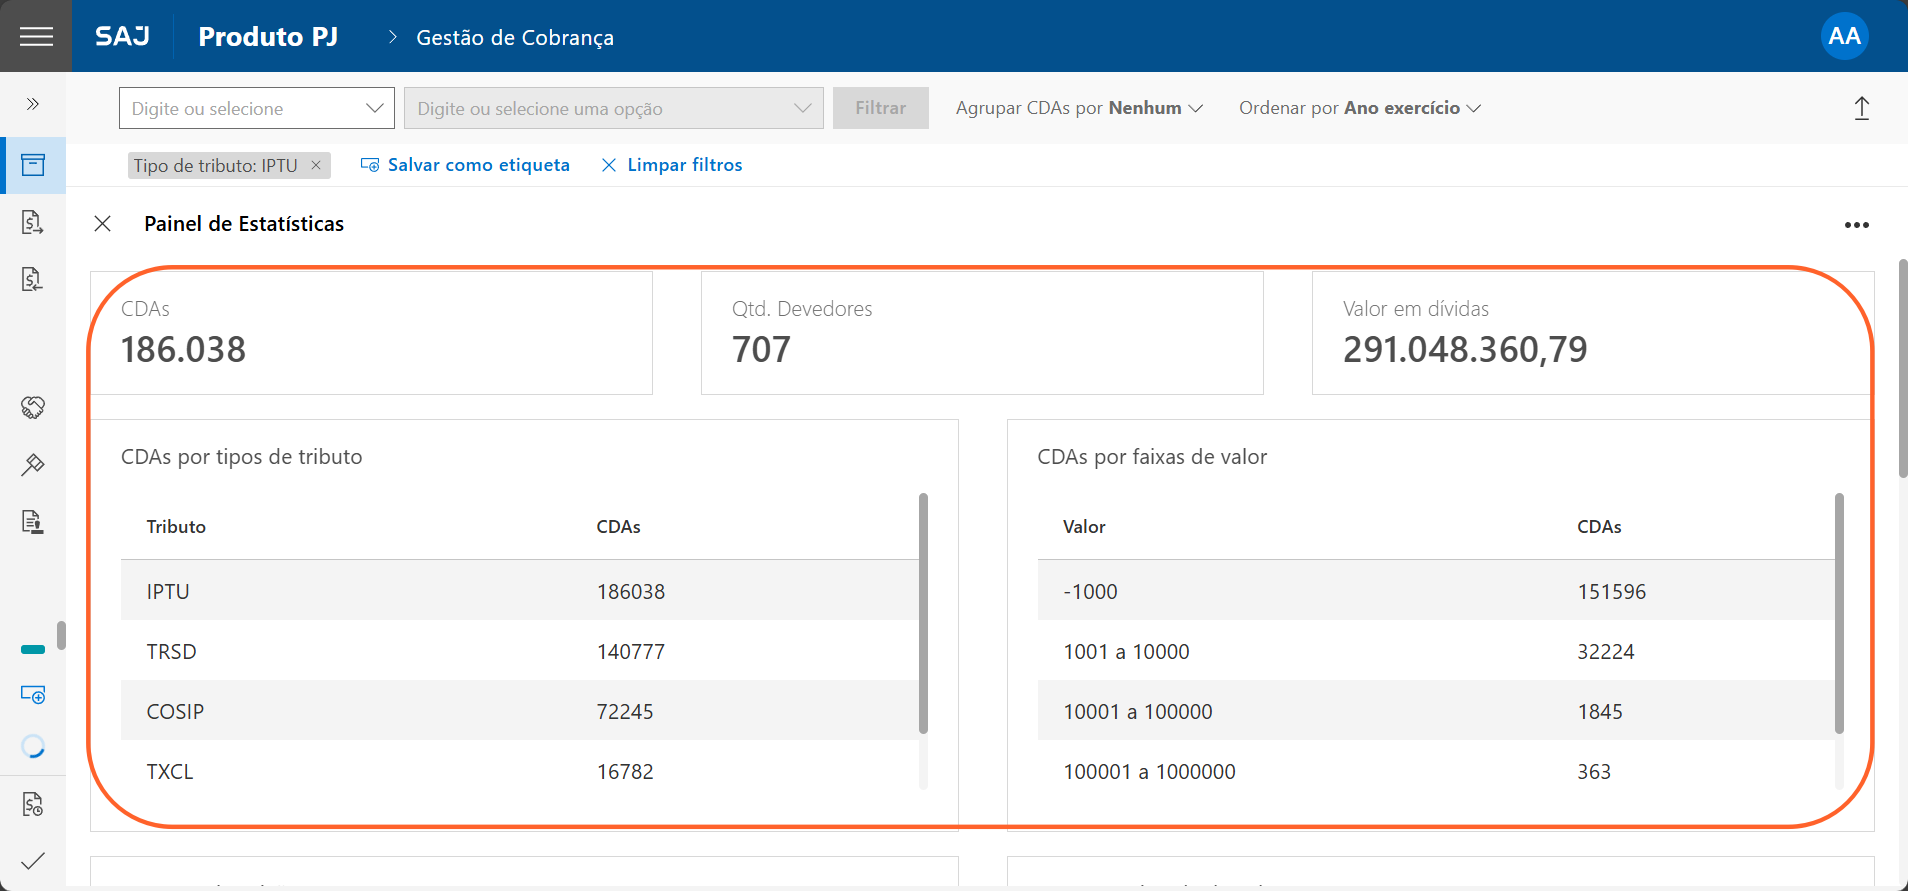Open the gavel judicial sidebar icon

(x=33, y=464)
